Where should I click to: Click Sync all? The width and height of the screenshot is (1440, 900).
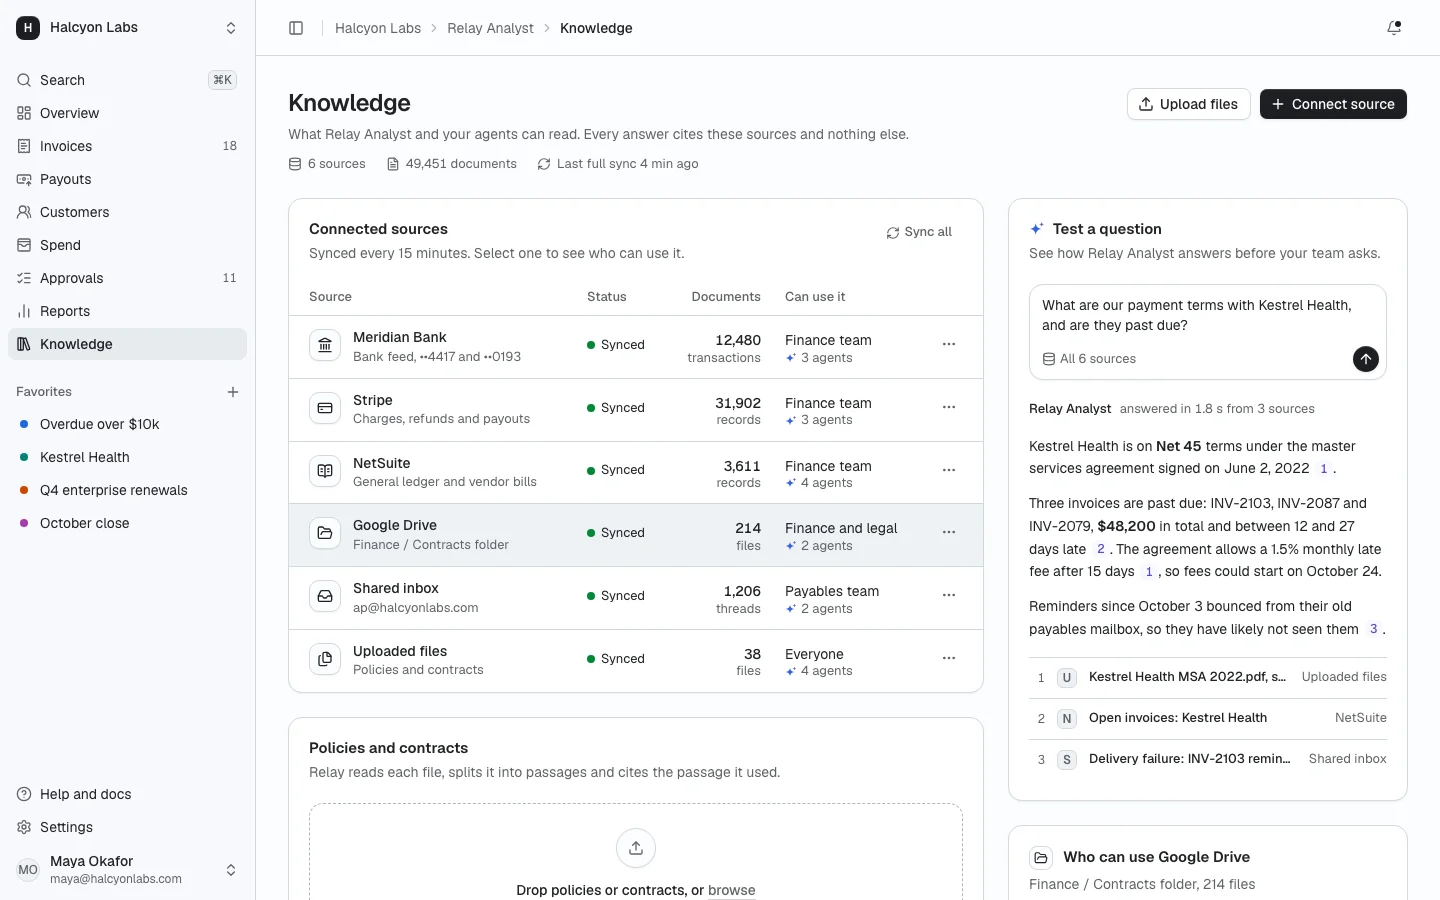[919, 232]
